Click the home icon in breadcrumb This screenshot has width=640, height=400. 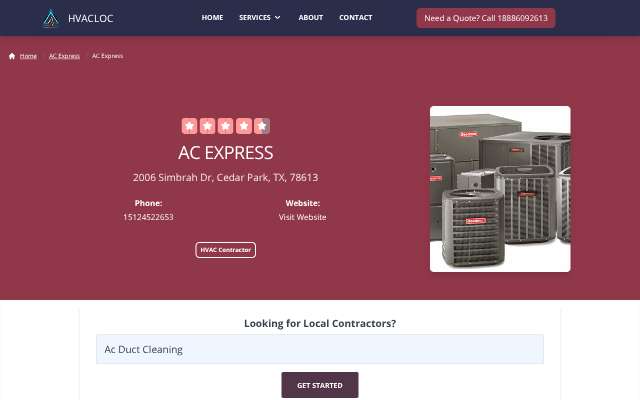click(x=12, y=56)
